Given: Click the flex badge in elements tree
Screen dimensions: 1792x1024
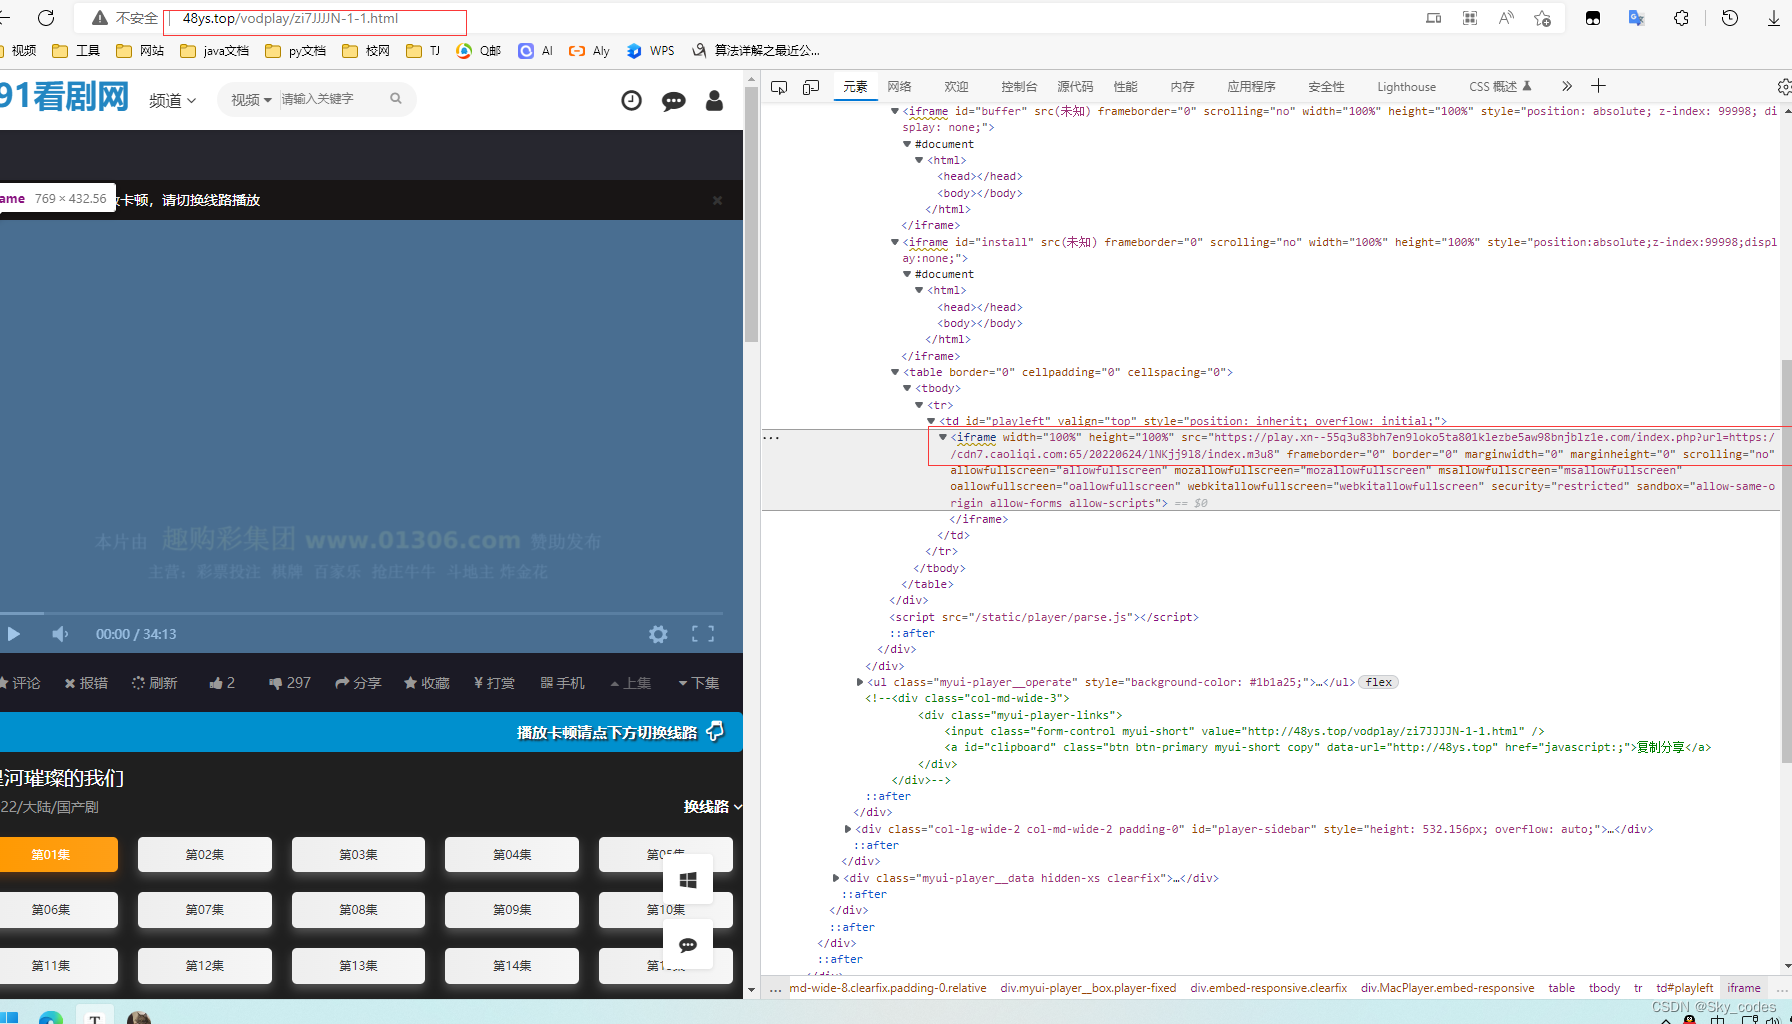Looking at the screenshot, I should click(1379, 682).
